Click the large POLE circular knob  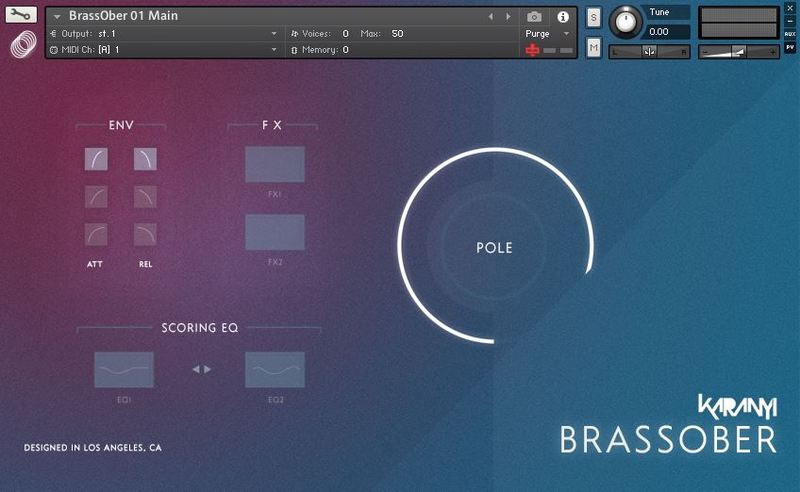[x=494, y=246]
